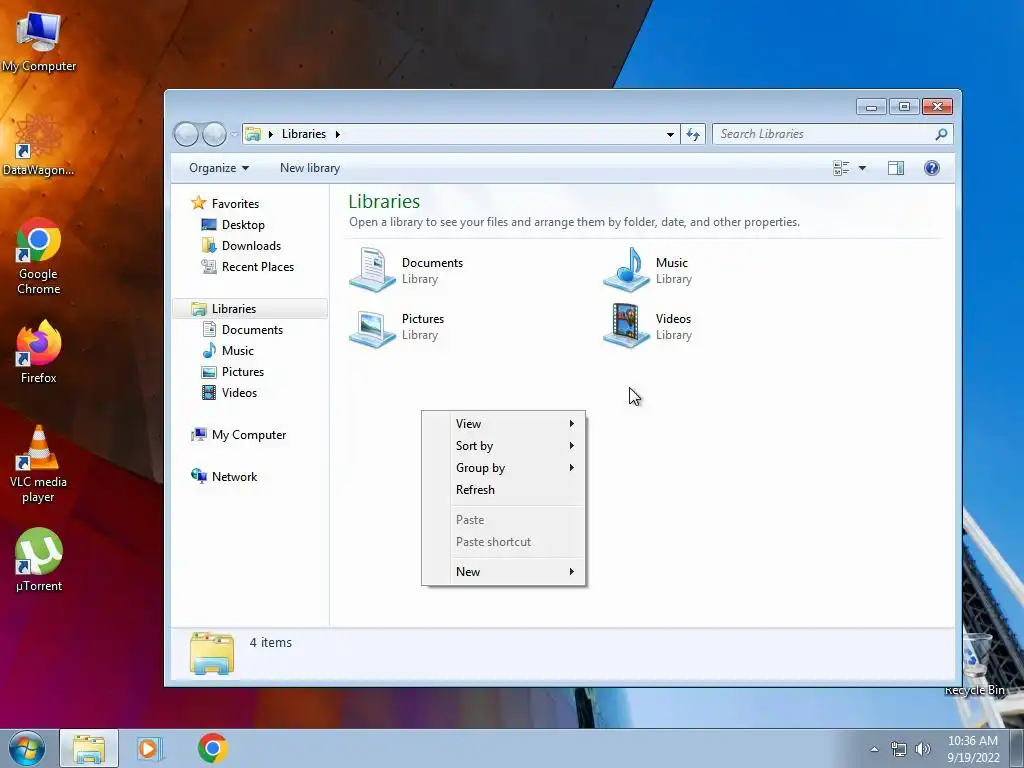
Task: Click the Help question mark icon
Action: [x=932, y=168]
